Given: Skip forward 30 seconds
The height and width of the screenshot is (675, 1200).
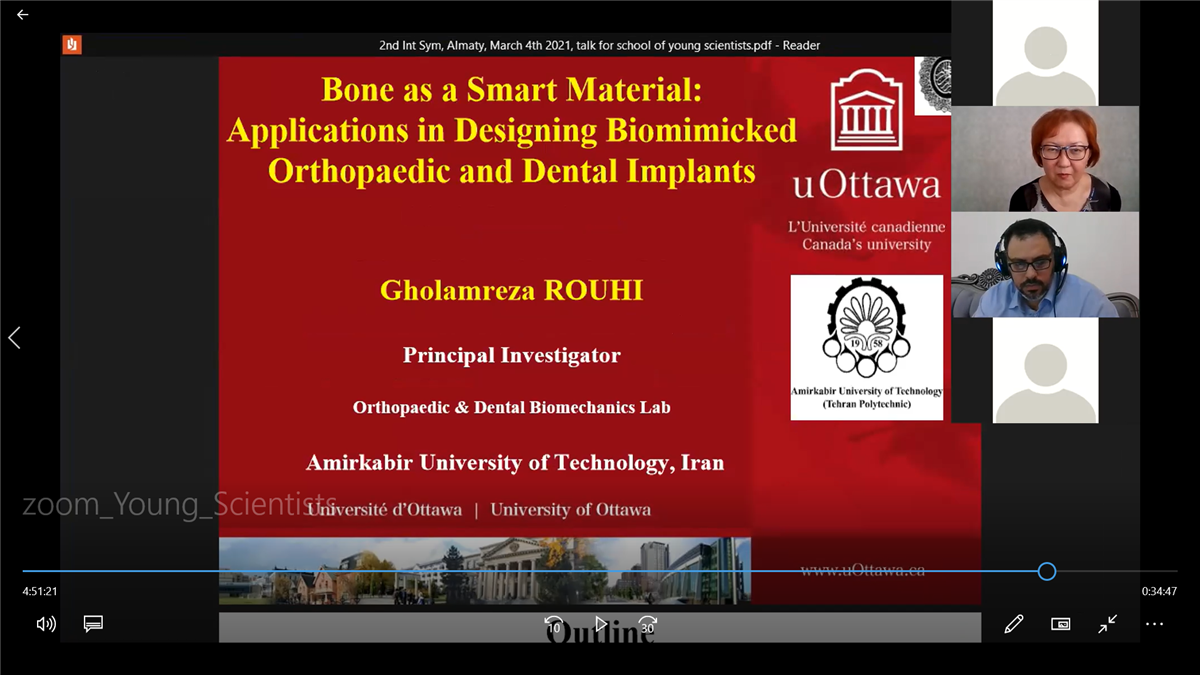Looking at the screenshot, I should click(x=647, y=625).
